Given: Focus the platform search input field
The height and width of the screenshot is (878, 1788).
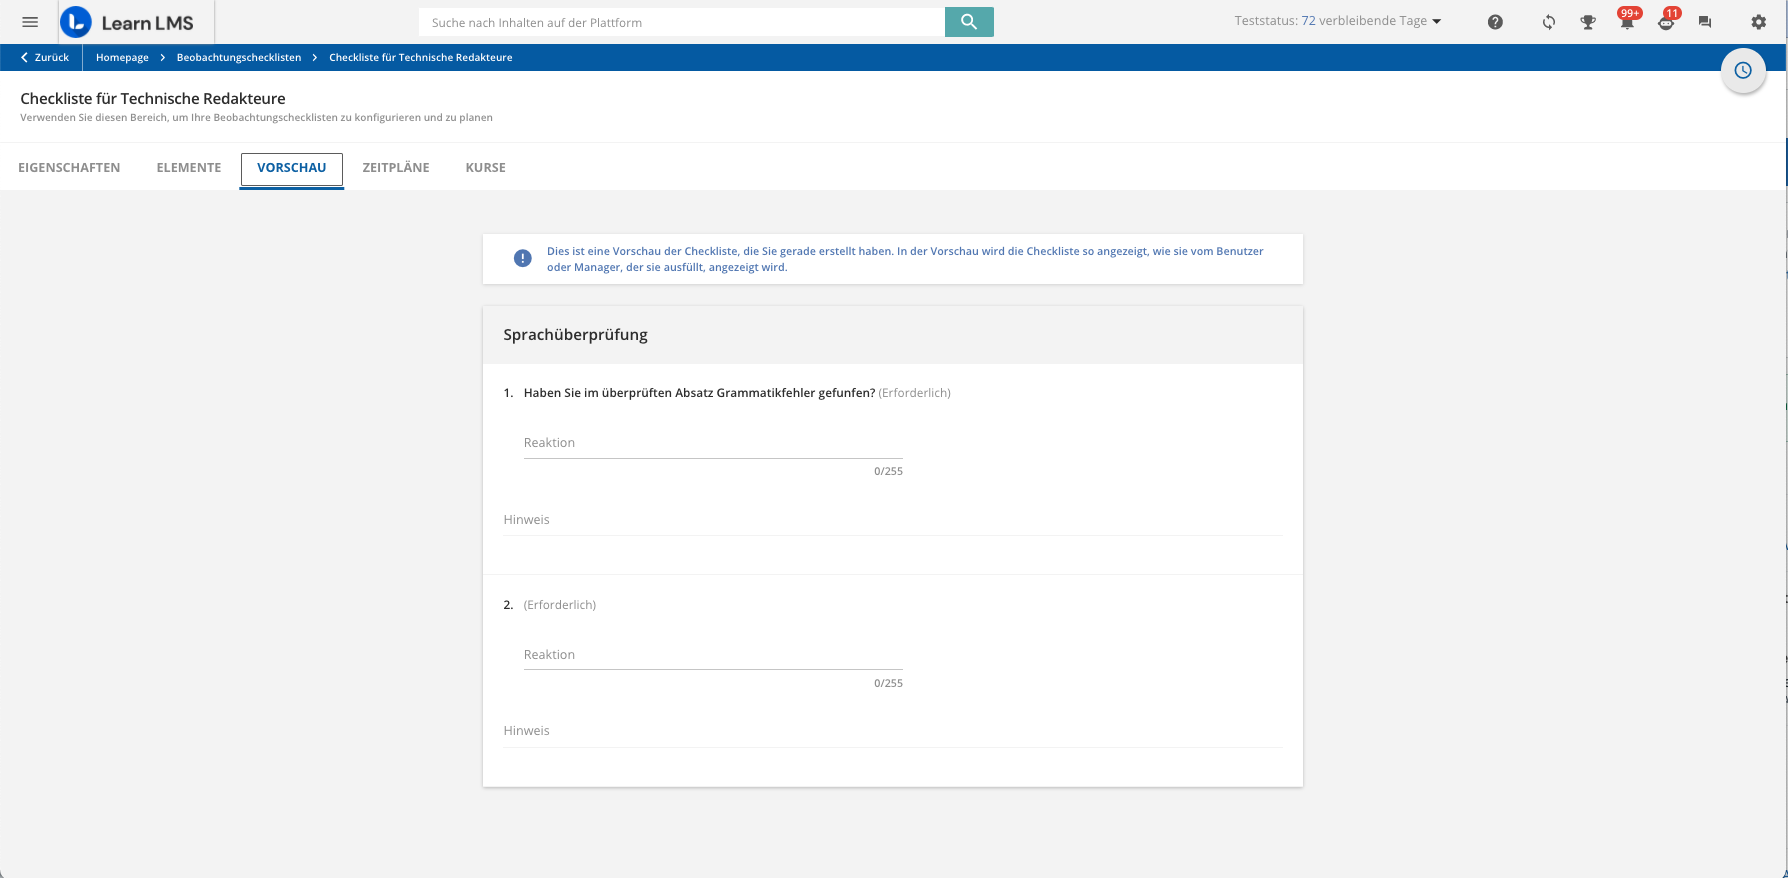Looking at the screenshot, I should (683, 22).
